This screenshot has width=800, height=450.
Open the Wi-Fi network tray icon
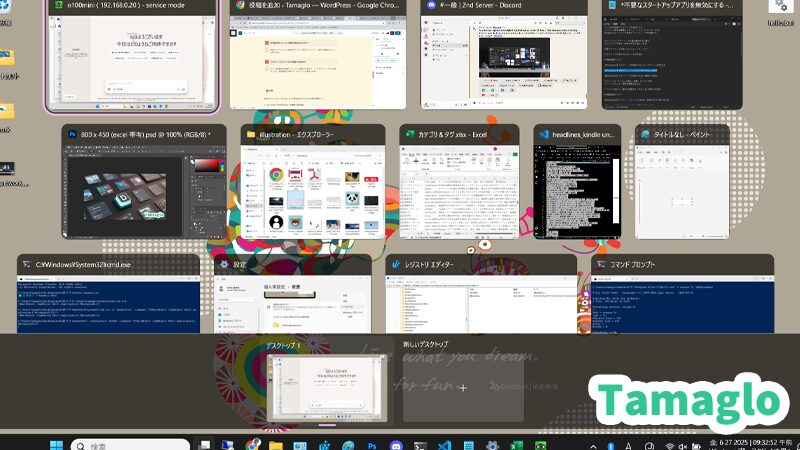click(x=670, y=446)
